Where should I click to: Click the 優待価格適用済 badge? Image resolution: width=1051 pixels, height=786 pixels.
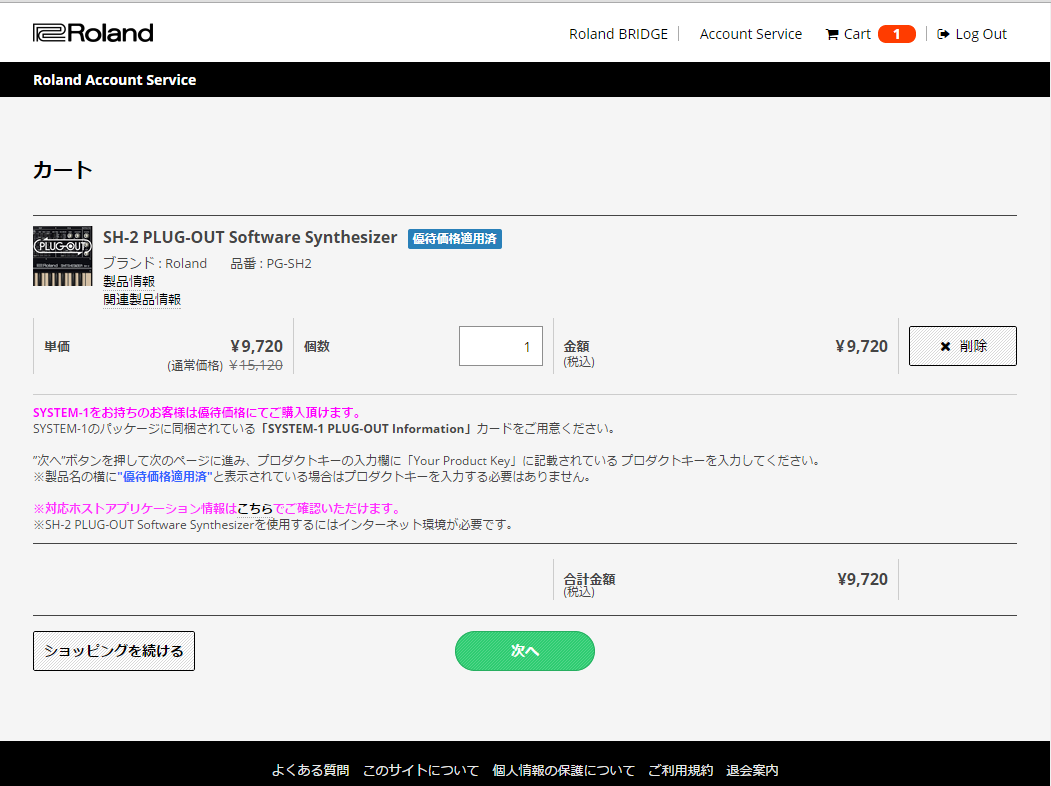[454, 239]
